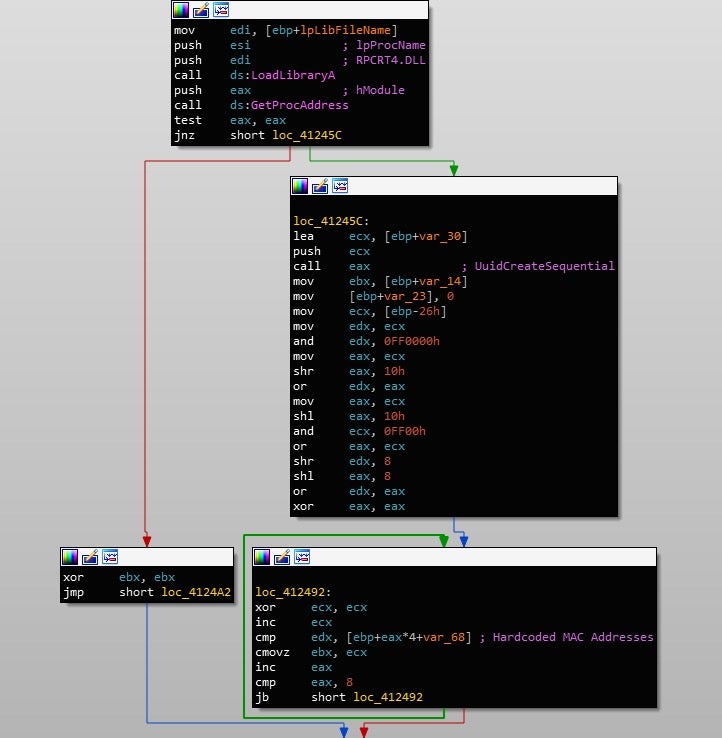Set the node color of the xor ebx block
The image size is (722, 738).
click(x=70, y=557)
